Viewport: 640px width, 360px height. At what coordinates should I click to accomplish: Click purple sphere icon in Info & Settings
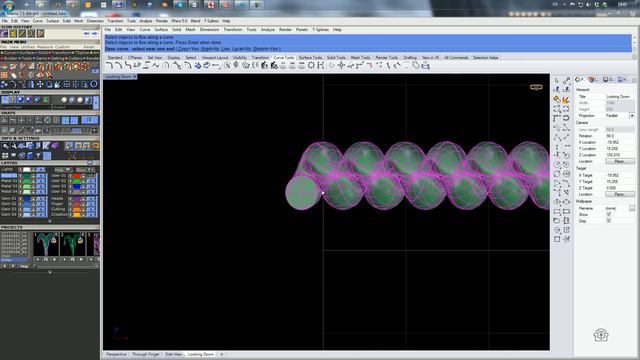(x=55, y=146)
